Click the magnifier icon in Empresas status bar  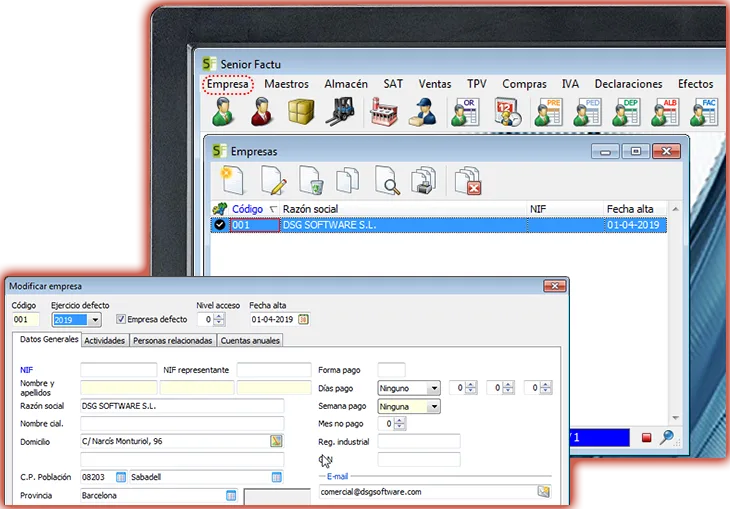click(x=667, y=437)
